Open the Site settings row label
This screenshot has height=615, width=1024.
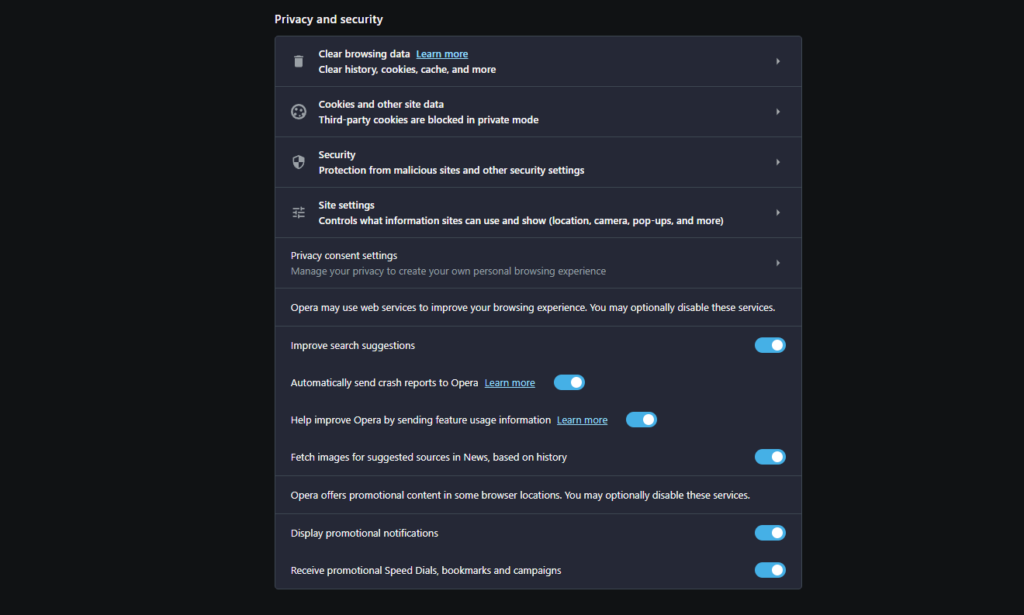click(346, 205)
